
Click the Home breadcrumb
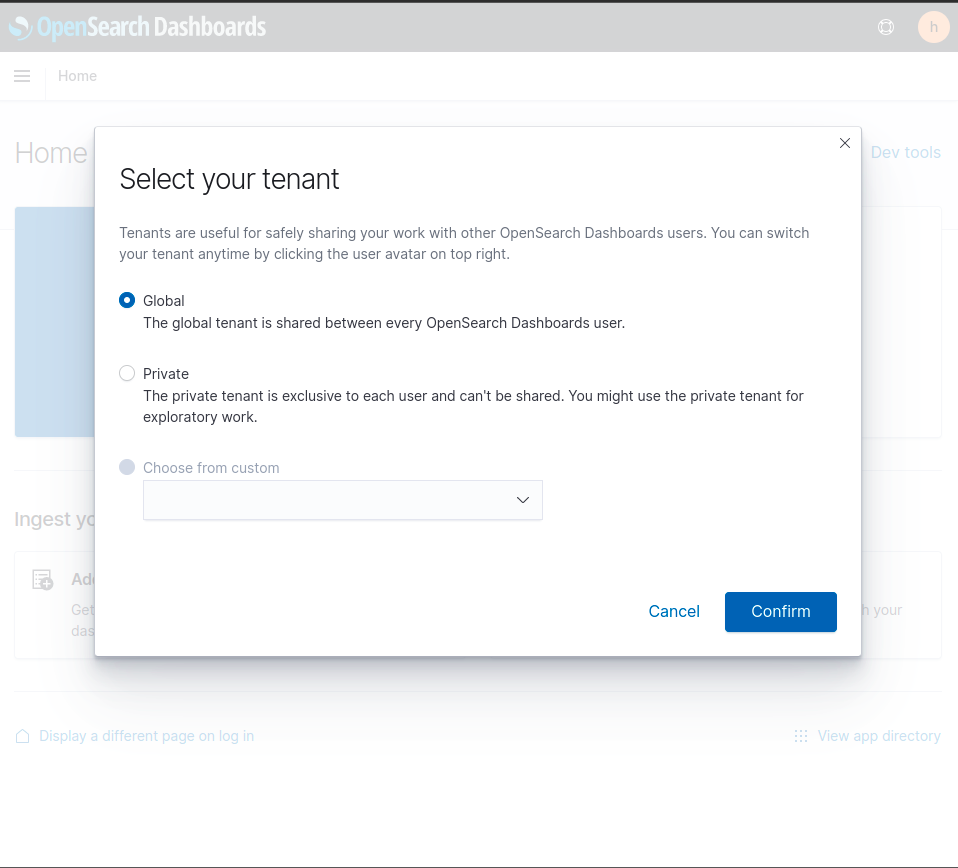77,76
